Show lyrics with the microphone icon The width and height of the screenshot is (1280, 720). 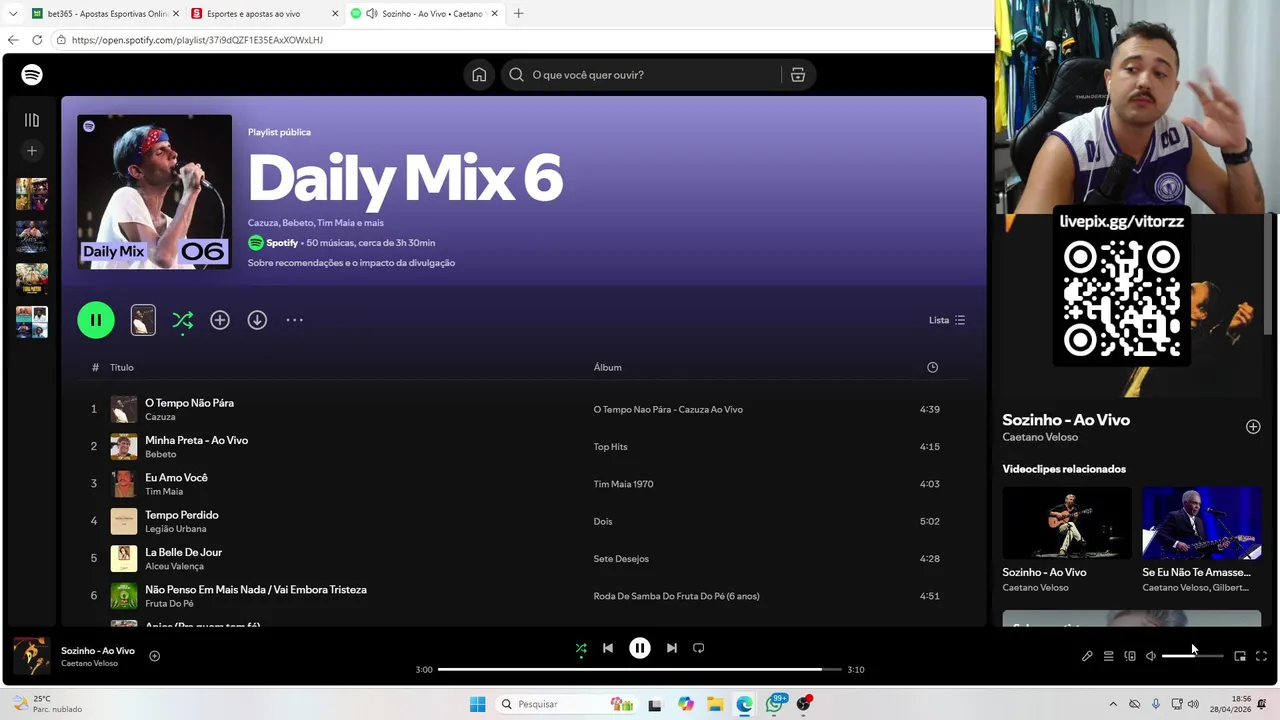(1087, 656)
